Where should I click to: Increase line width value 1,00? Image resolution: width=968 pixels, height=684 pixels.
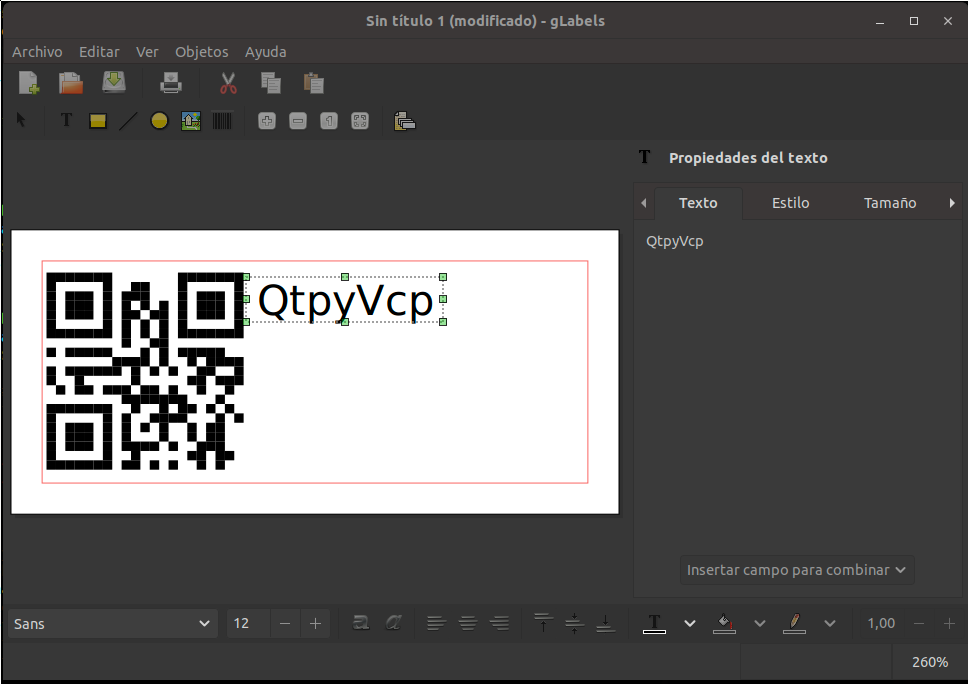[949, 624]
